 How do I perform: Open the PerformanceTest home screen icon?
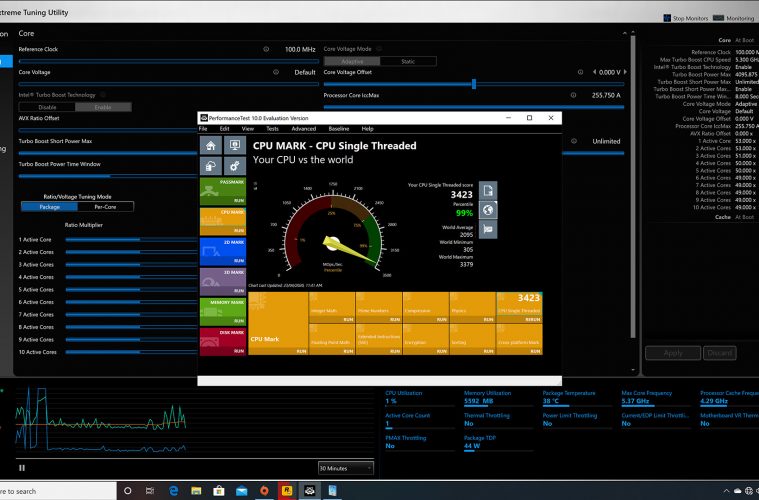pos(211,145)
